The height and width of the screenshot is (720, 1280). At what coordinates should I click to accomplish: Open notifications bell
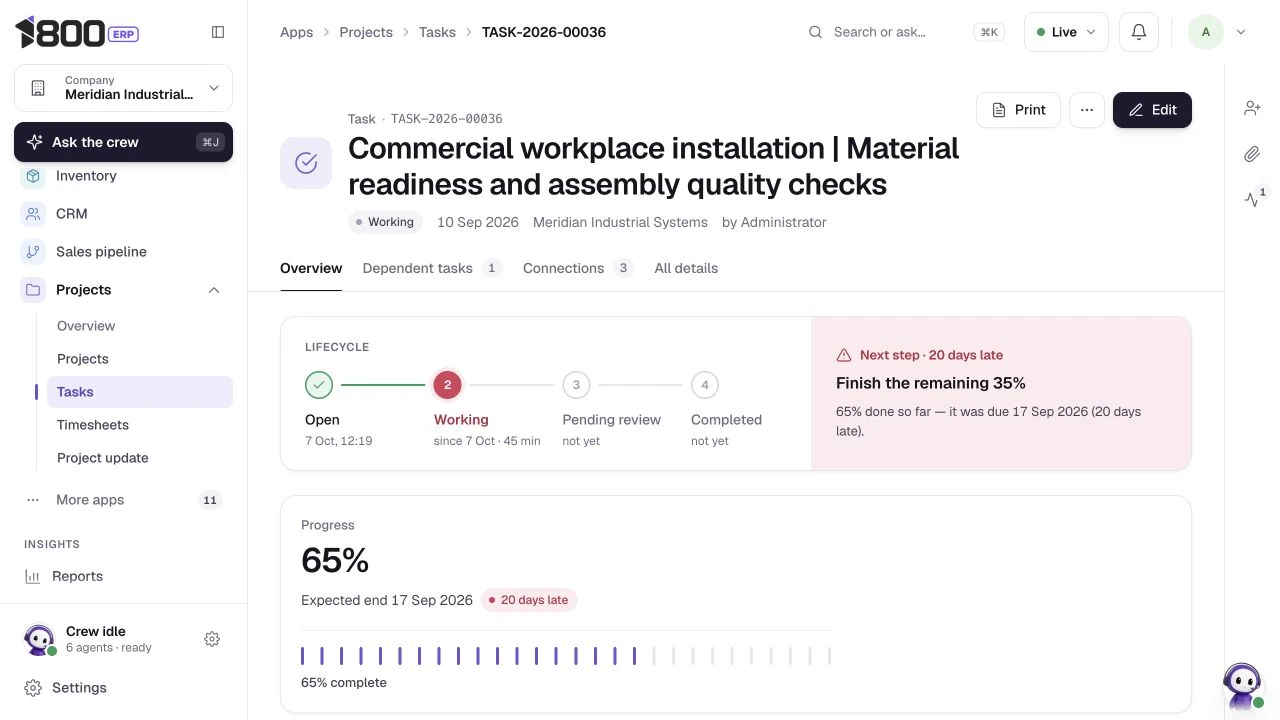coord(1138,32)
